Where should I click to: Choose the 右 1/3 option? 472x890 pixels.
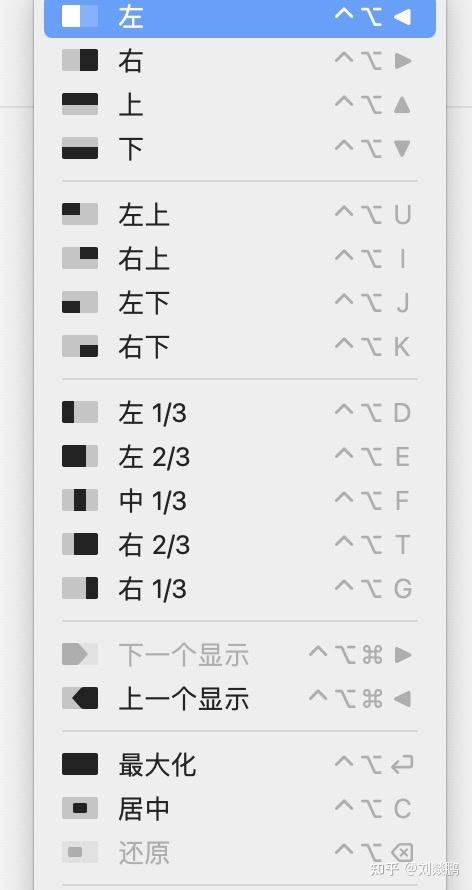[x=239, y=588]
